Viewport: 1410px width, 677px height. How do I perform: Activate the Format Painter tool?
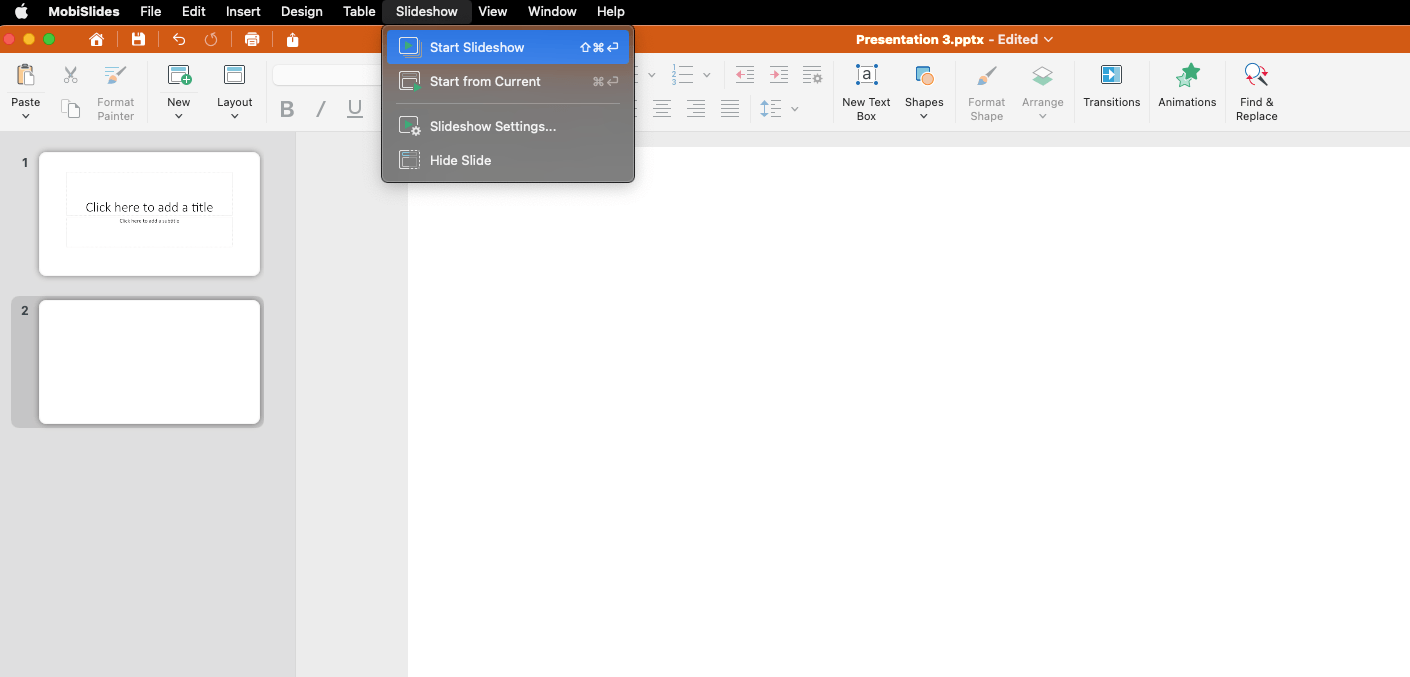point(116,92)
